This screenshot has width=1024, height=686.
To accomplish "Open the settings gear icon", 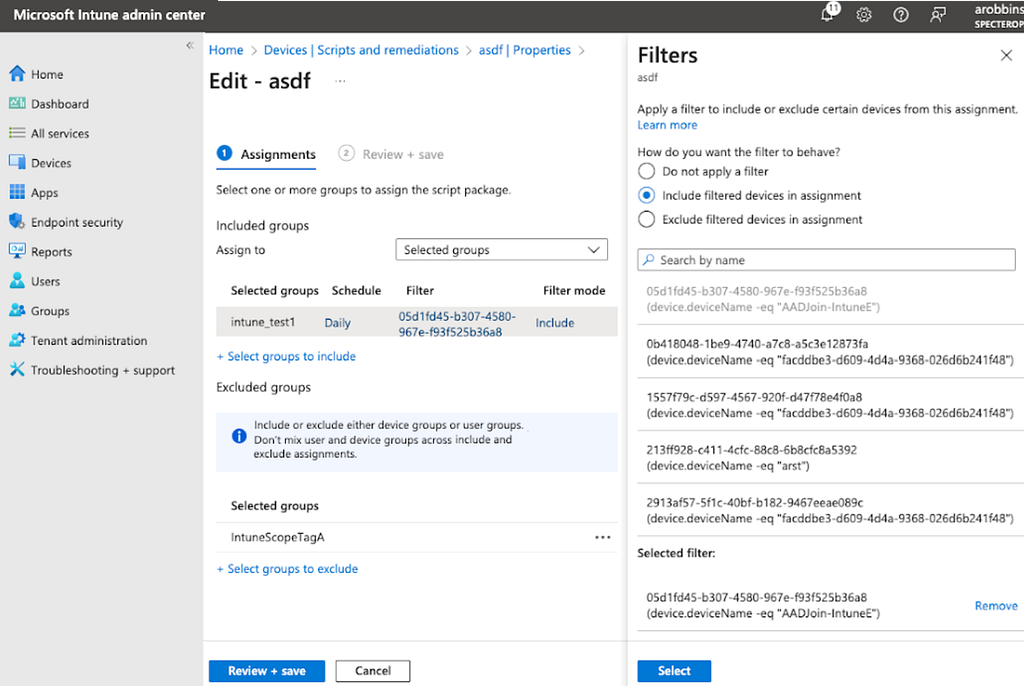I will tap(864, 15).
